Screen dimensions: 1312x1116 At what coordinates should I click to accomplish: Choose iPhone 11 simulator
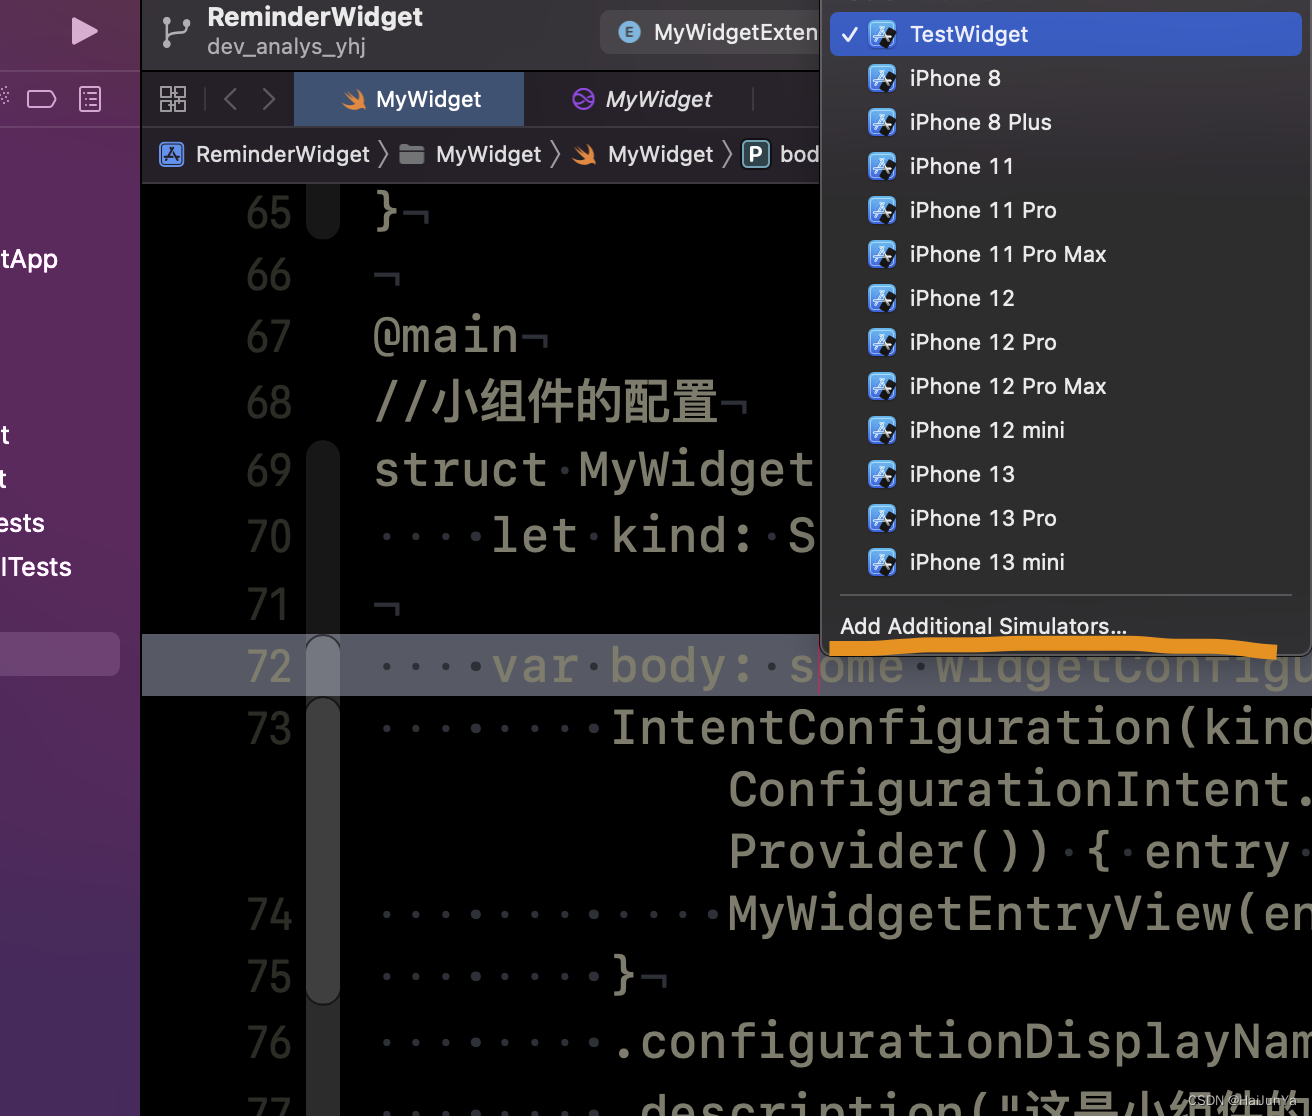(1066, 166)
